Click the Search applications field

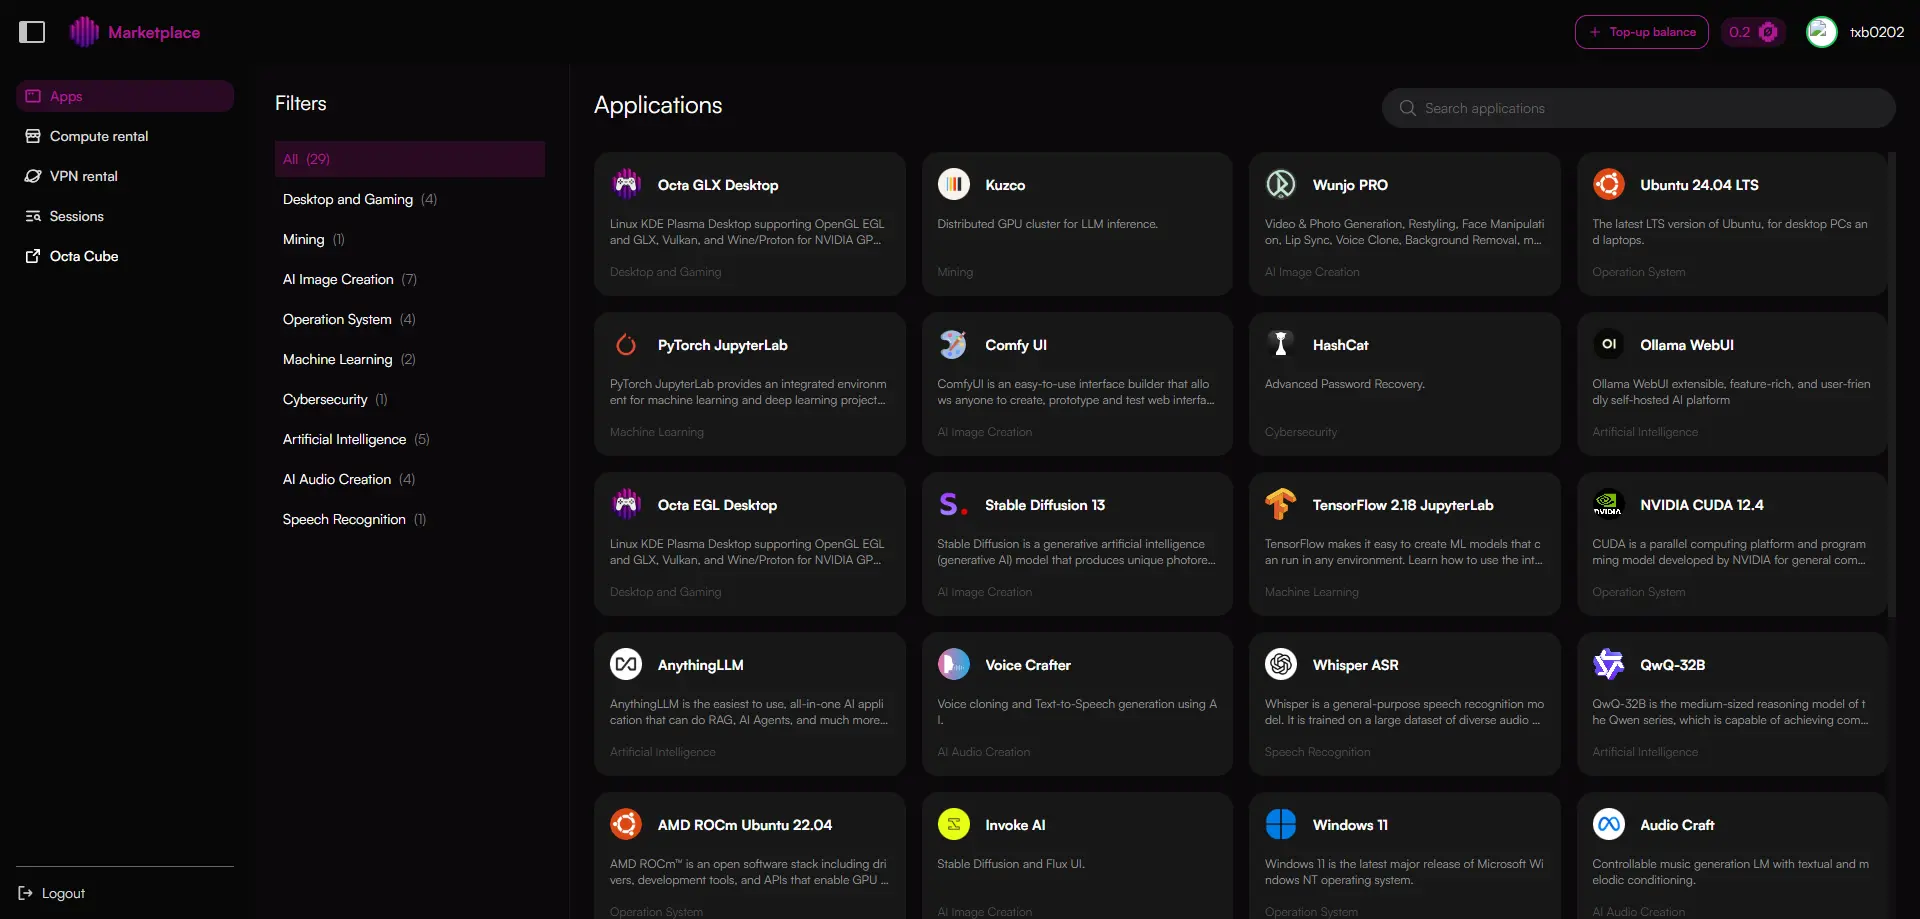(1638, 108)
